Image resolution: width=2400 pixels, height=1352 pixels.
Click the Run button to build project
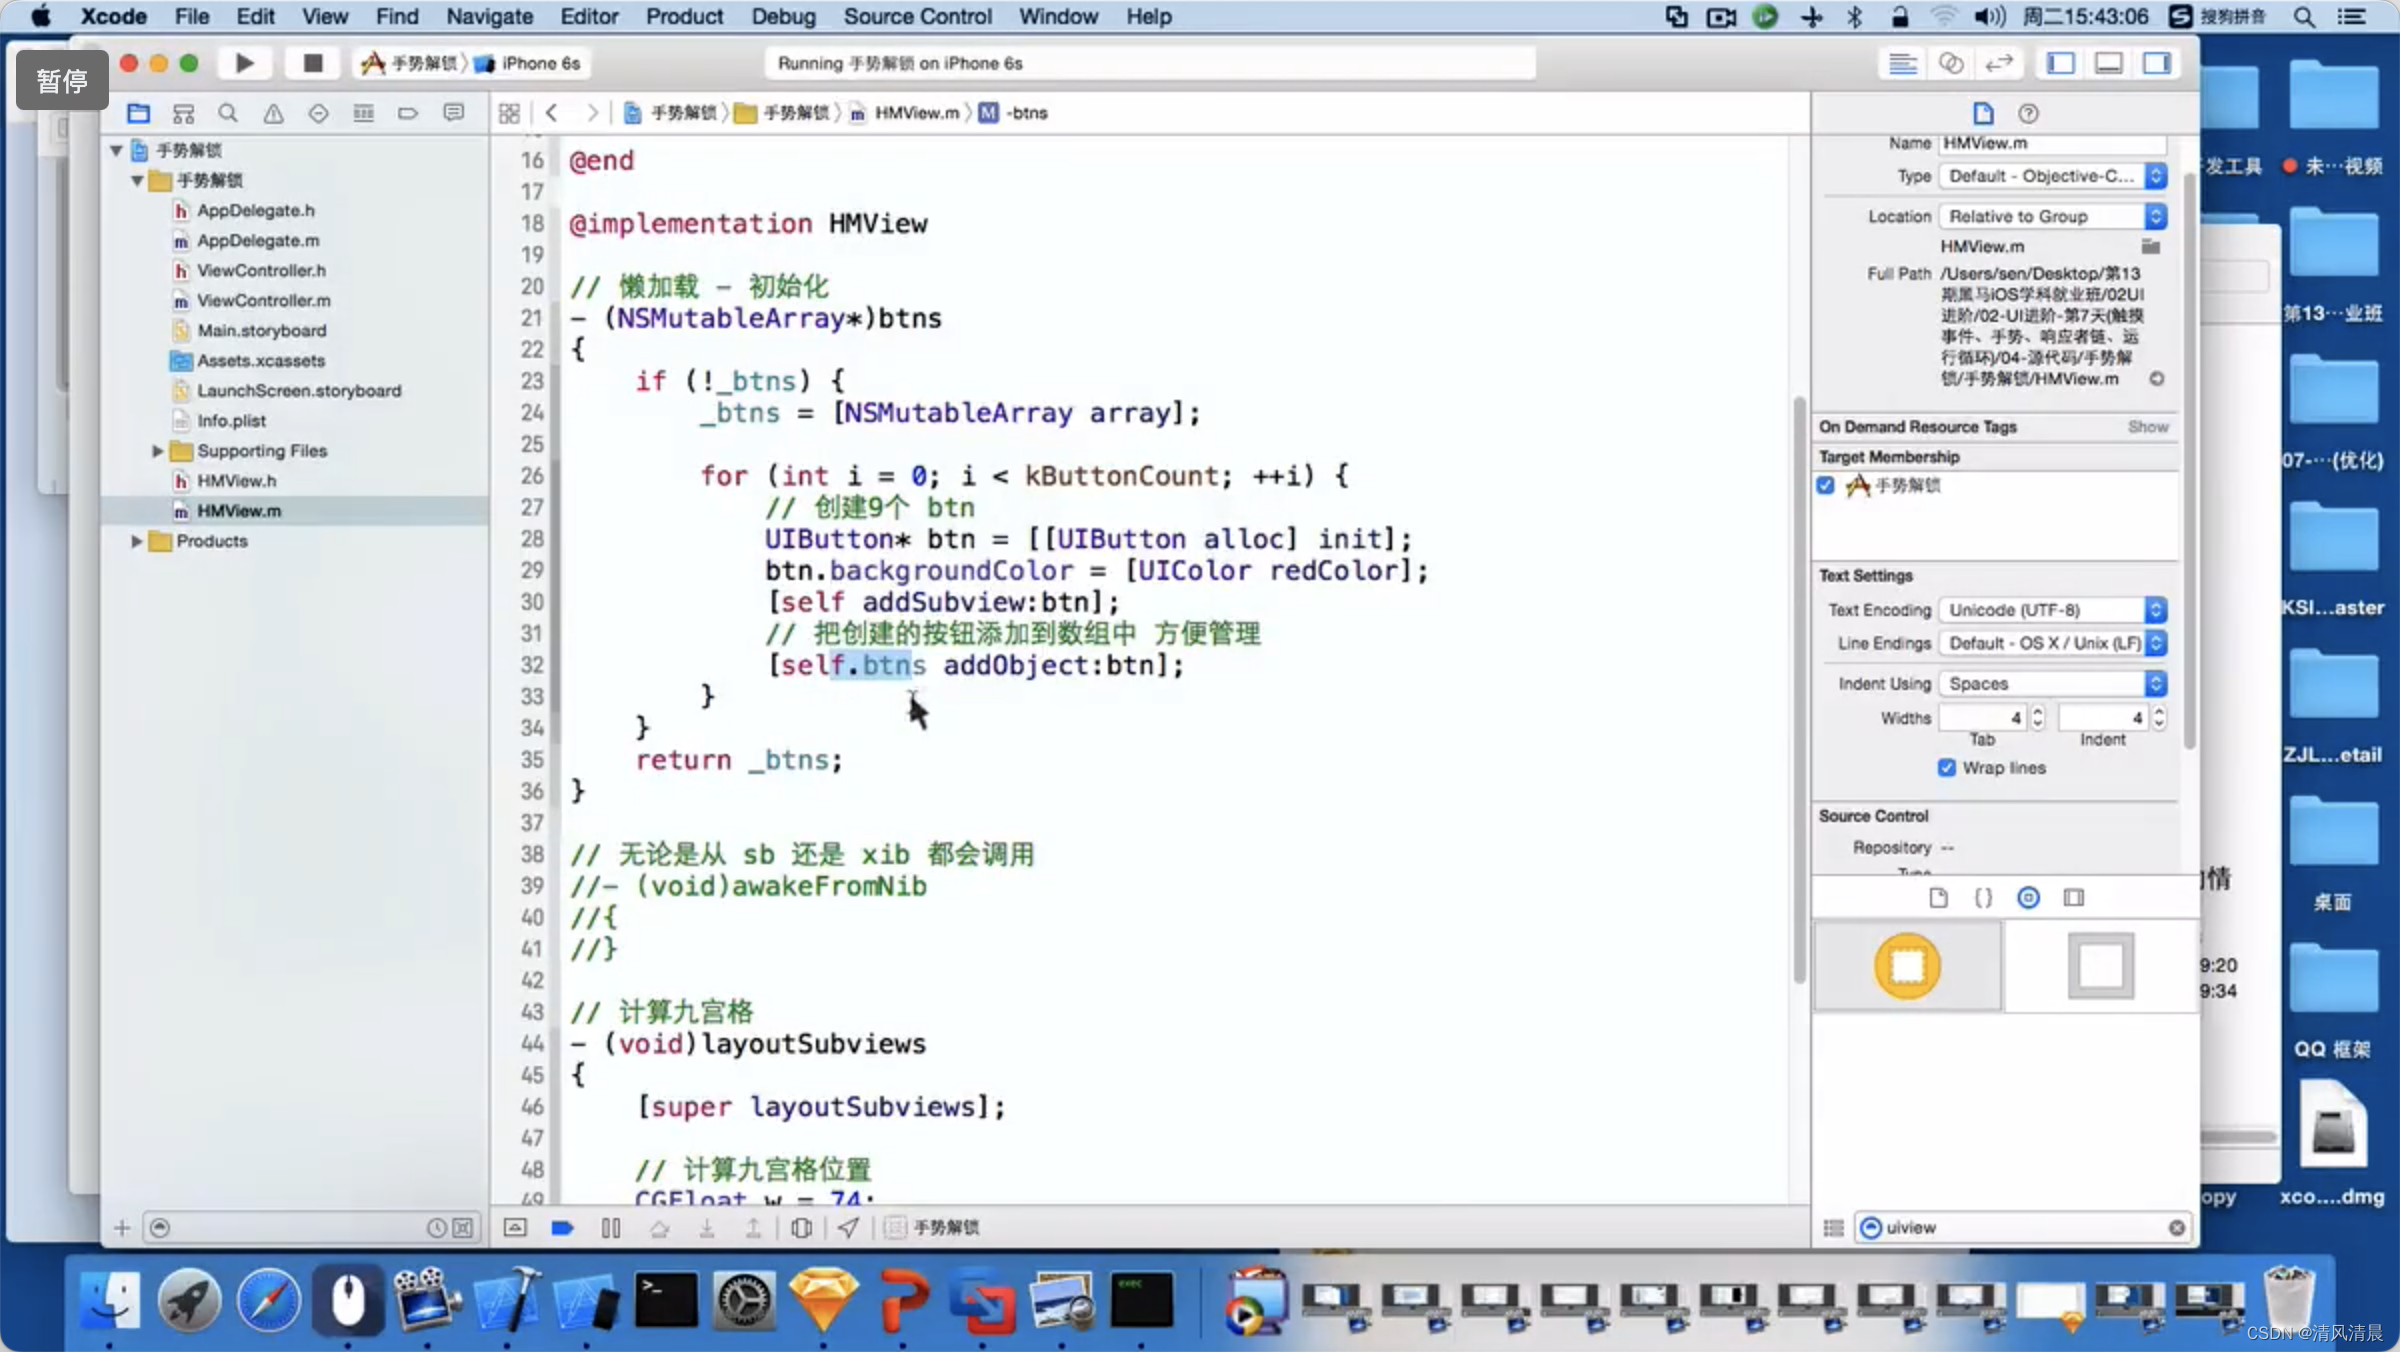(242, 63)
